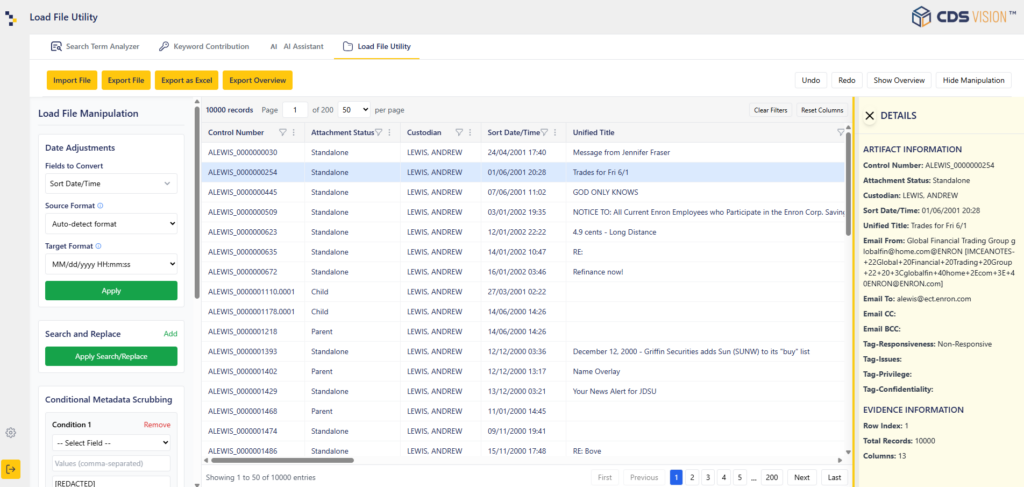
Task: Open Condition 1 Select Field dropdown
Action: tap(111, 443)
